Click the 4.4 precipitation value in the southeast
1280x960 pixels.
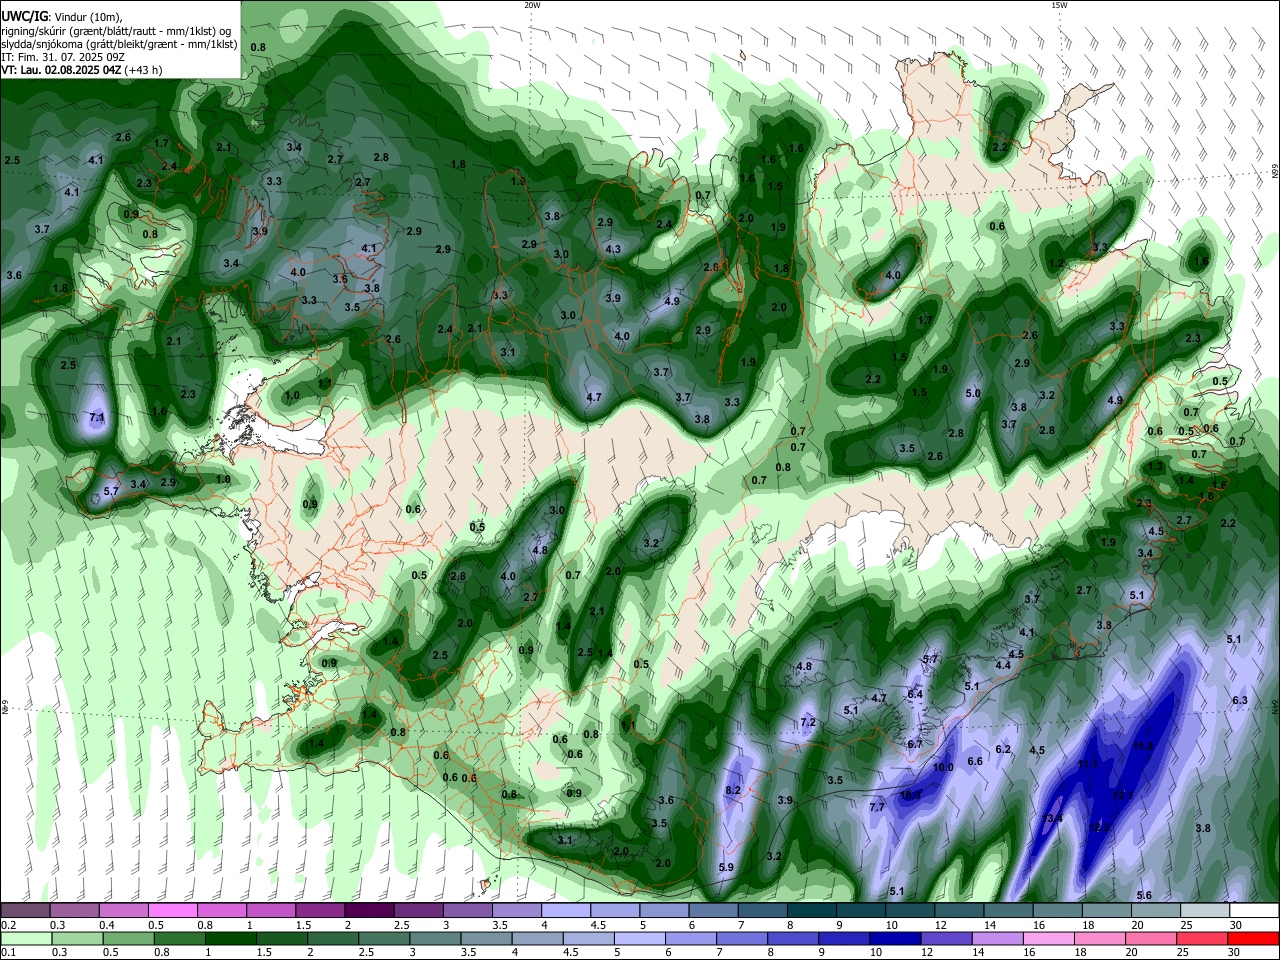click(1003, 665)
